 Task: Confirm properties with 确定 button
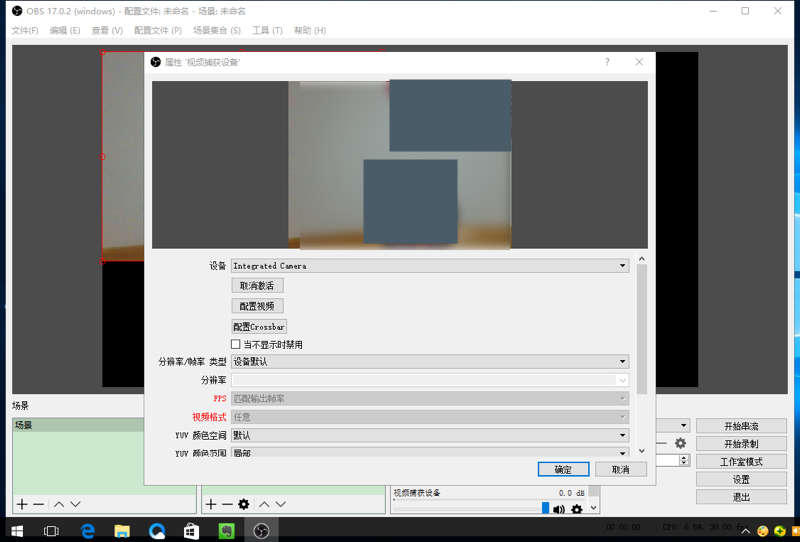pos(563,470)
